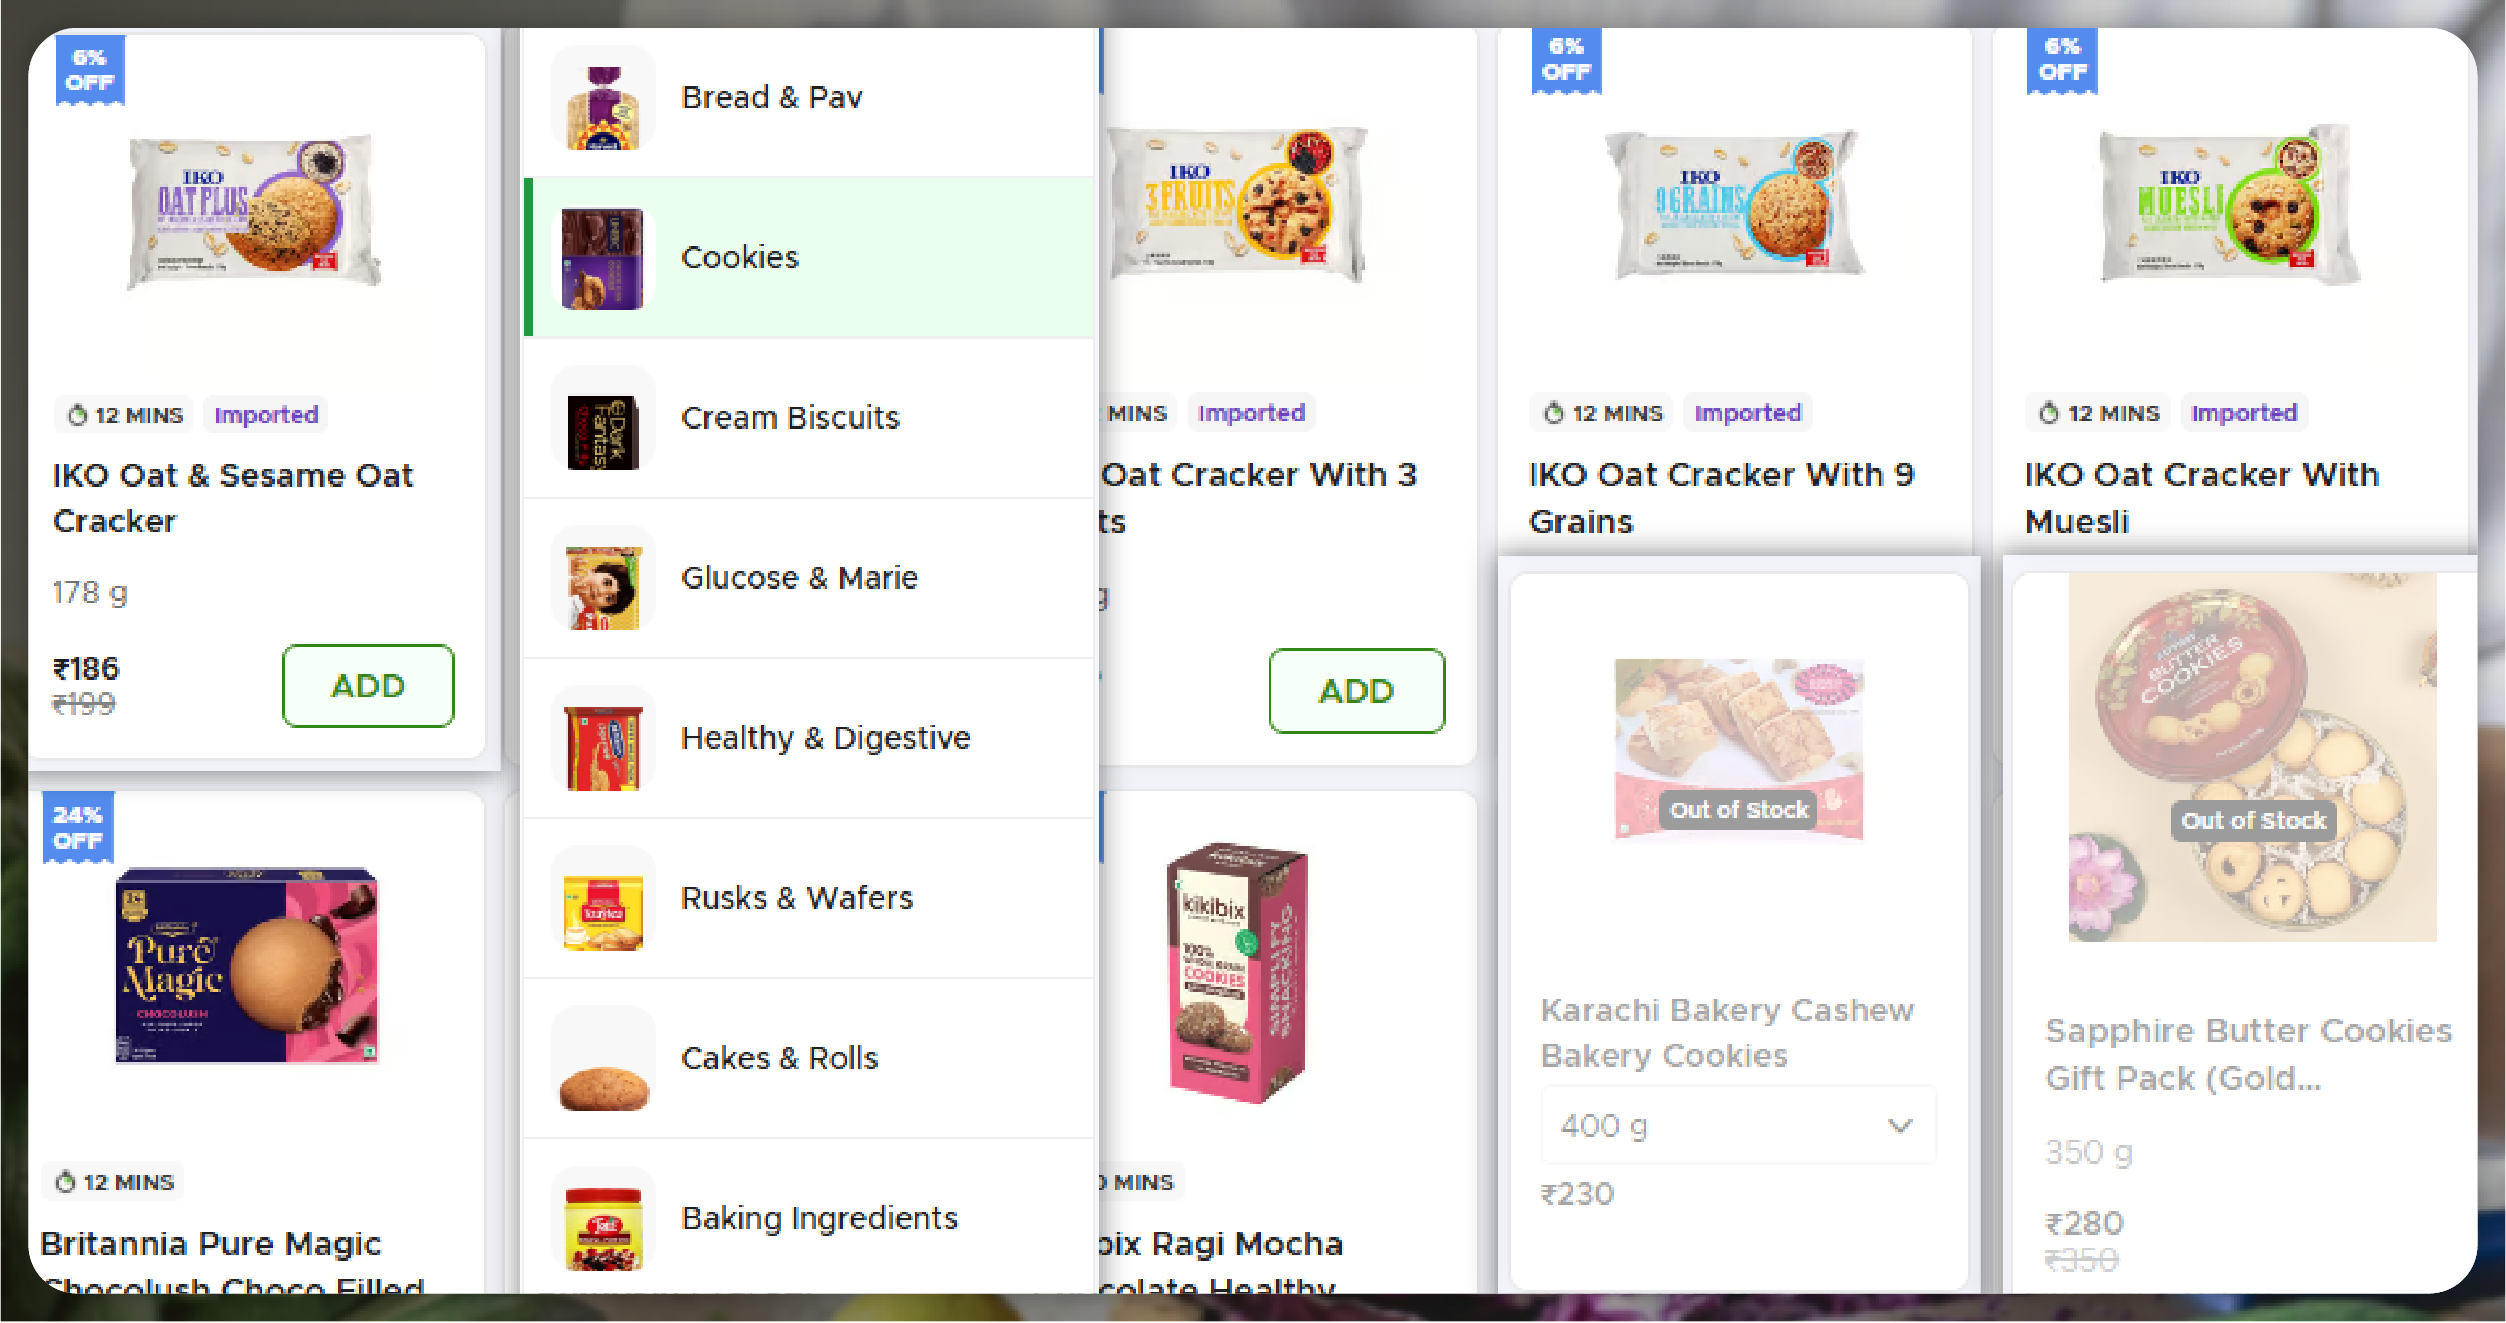The width and height of the screenshot is (2506, 1323).
Task: Open the IKO Muesli cracker product image
Action: click(2229, 205)
